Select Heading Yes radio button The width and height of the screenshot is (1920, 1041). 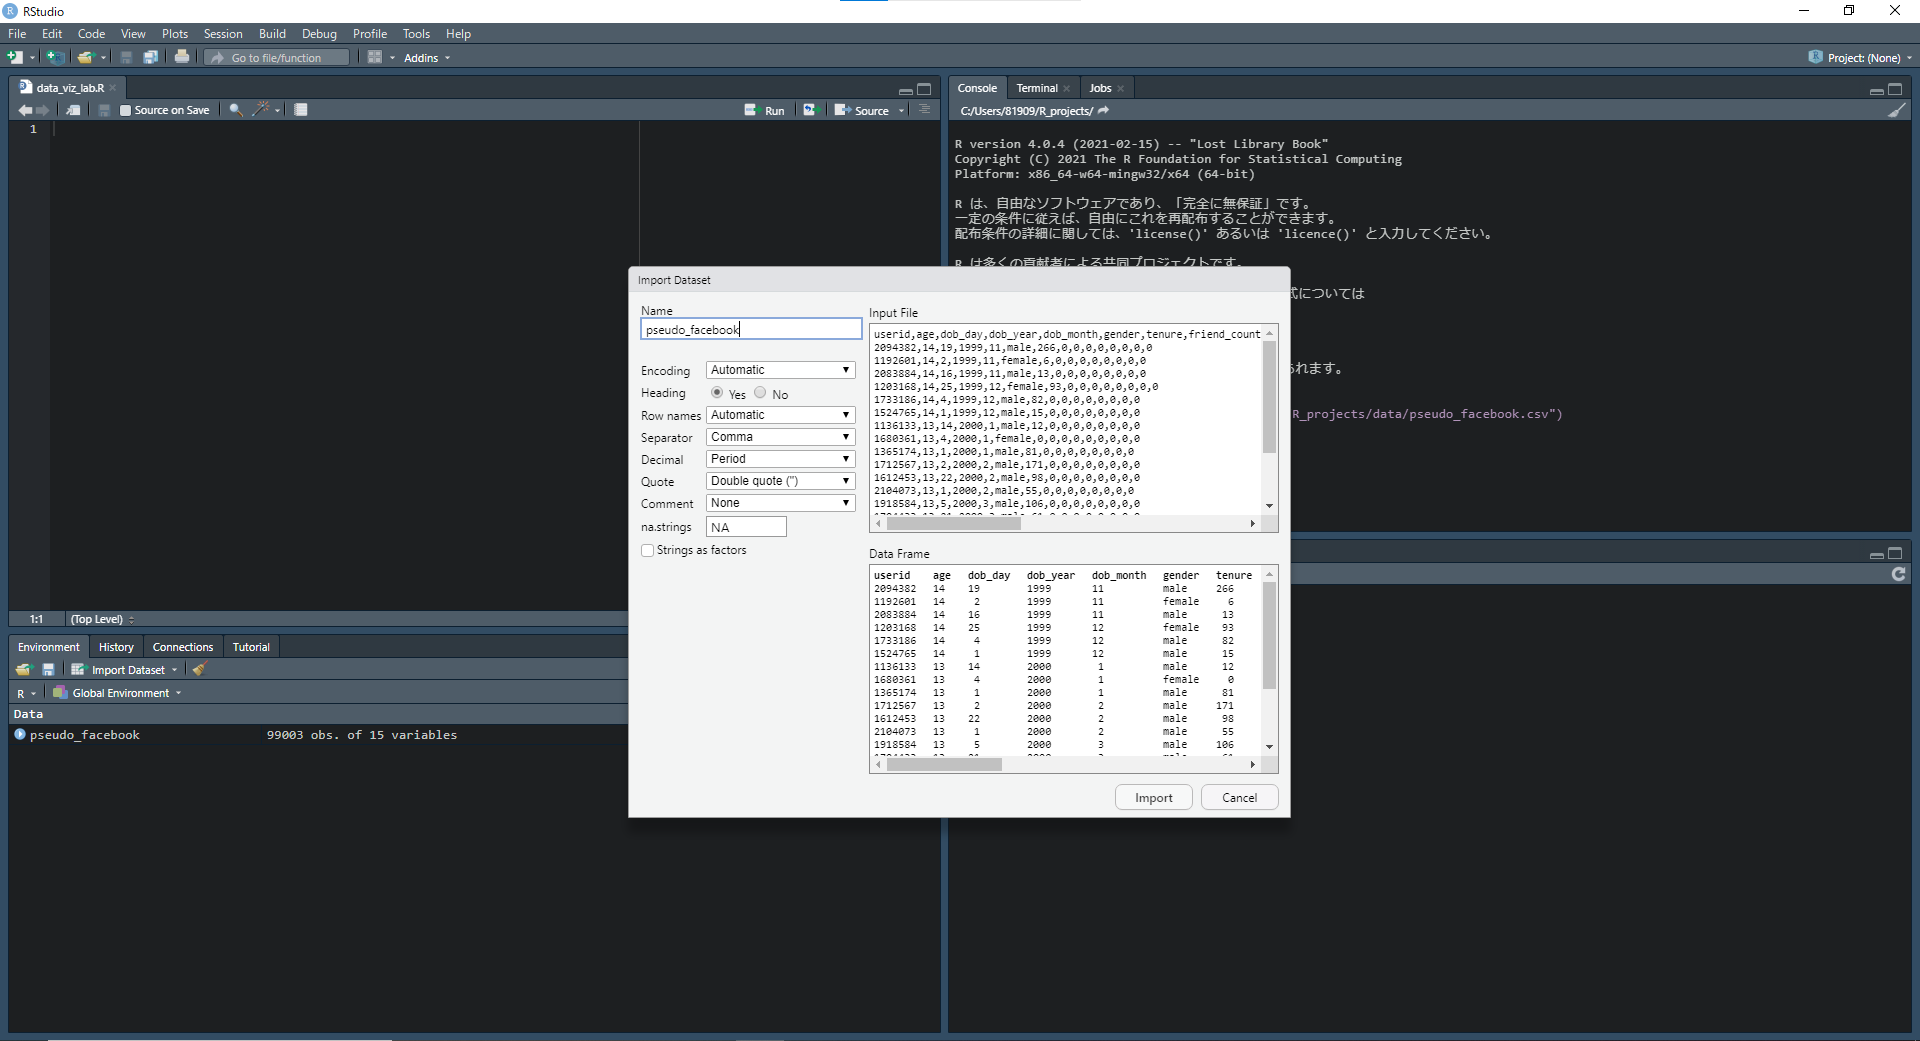pos(717,393)
